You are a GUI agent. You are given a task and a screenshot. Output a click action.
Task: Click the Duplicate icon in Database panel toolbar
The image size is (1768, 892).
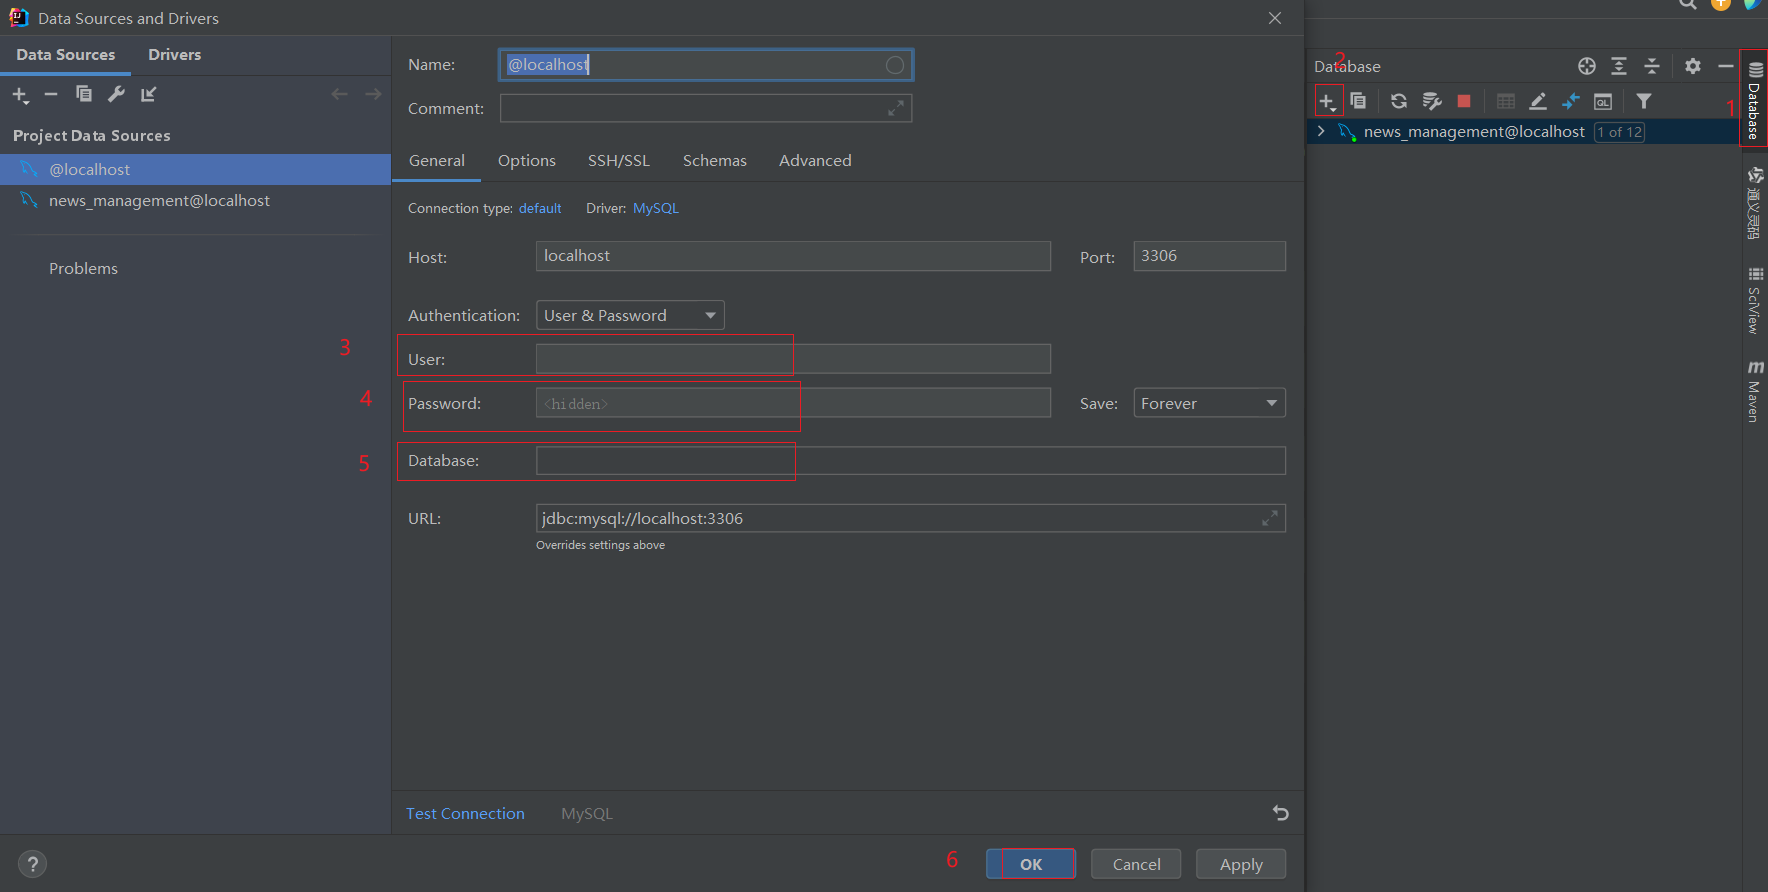pos(1358,101)
